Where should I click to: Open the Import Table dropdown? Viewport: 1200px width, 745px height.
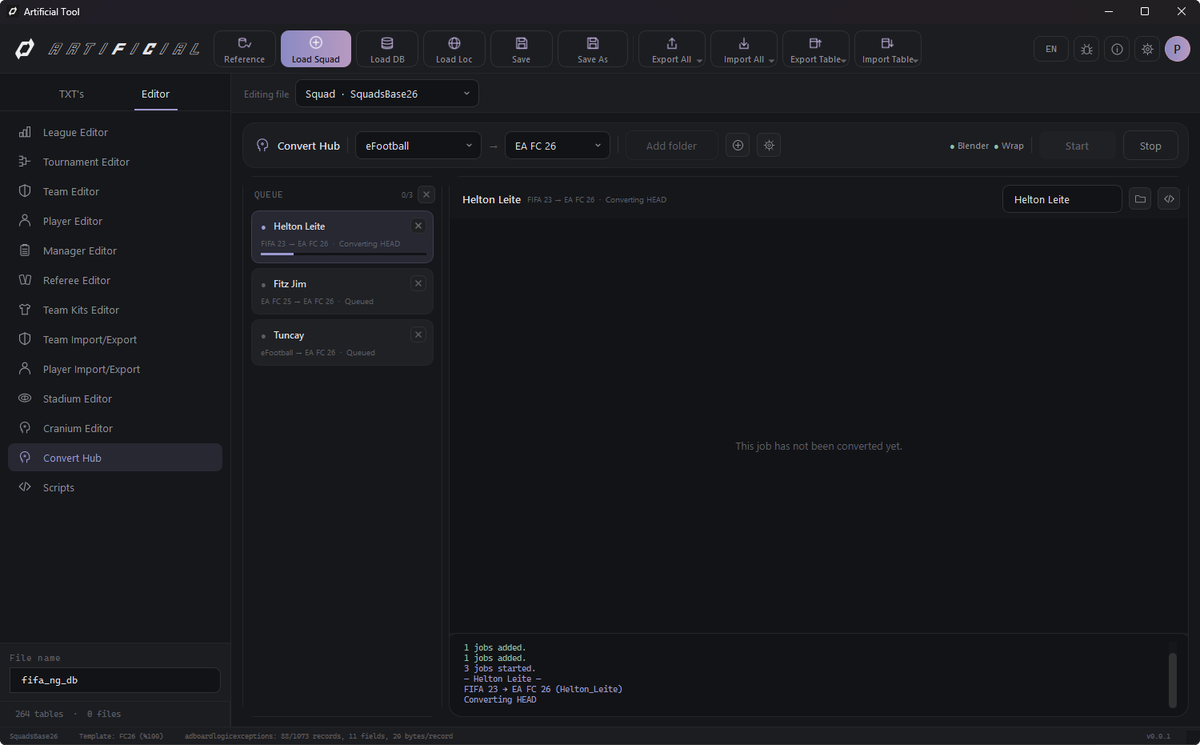pyautogui.click(x=888, y=49)
